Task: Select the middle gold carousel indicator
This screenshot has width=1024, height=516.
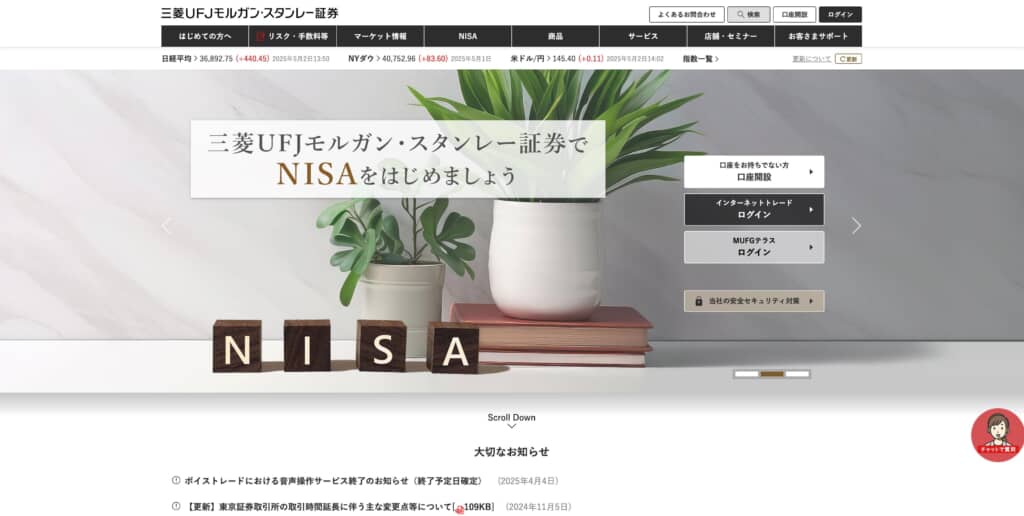Action: 772,374
